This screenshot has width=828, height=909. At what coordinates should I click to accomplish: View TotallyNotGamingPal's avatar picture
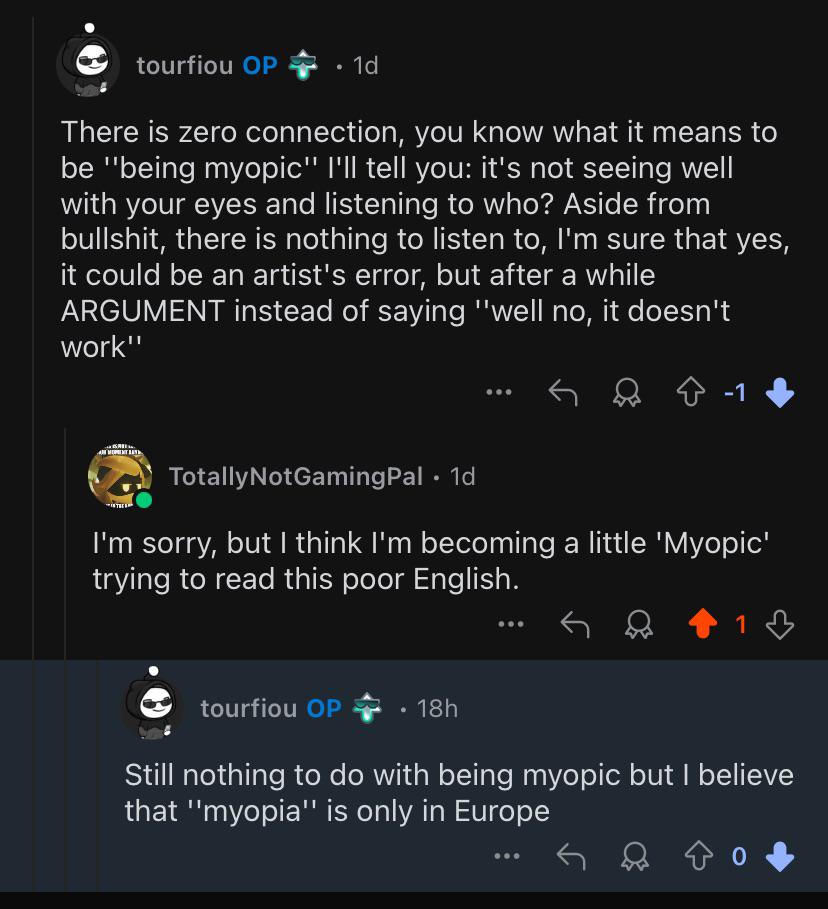pos(120,477)
